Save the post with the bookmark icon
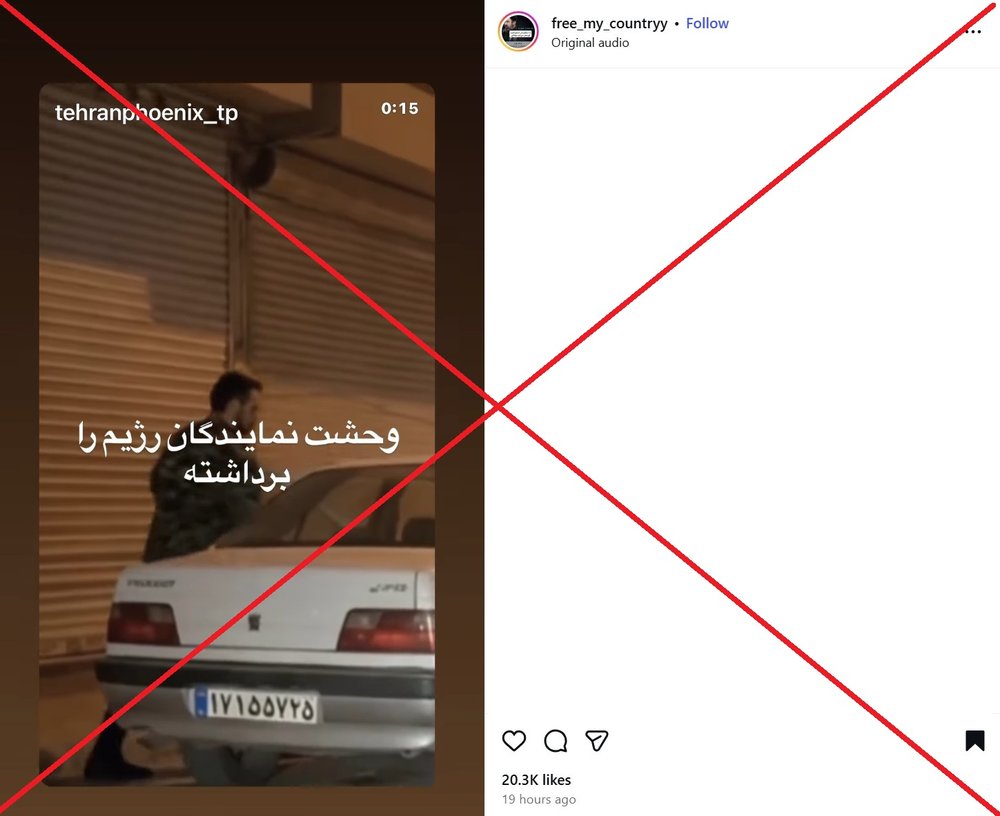 (x=974, y=741)
